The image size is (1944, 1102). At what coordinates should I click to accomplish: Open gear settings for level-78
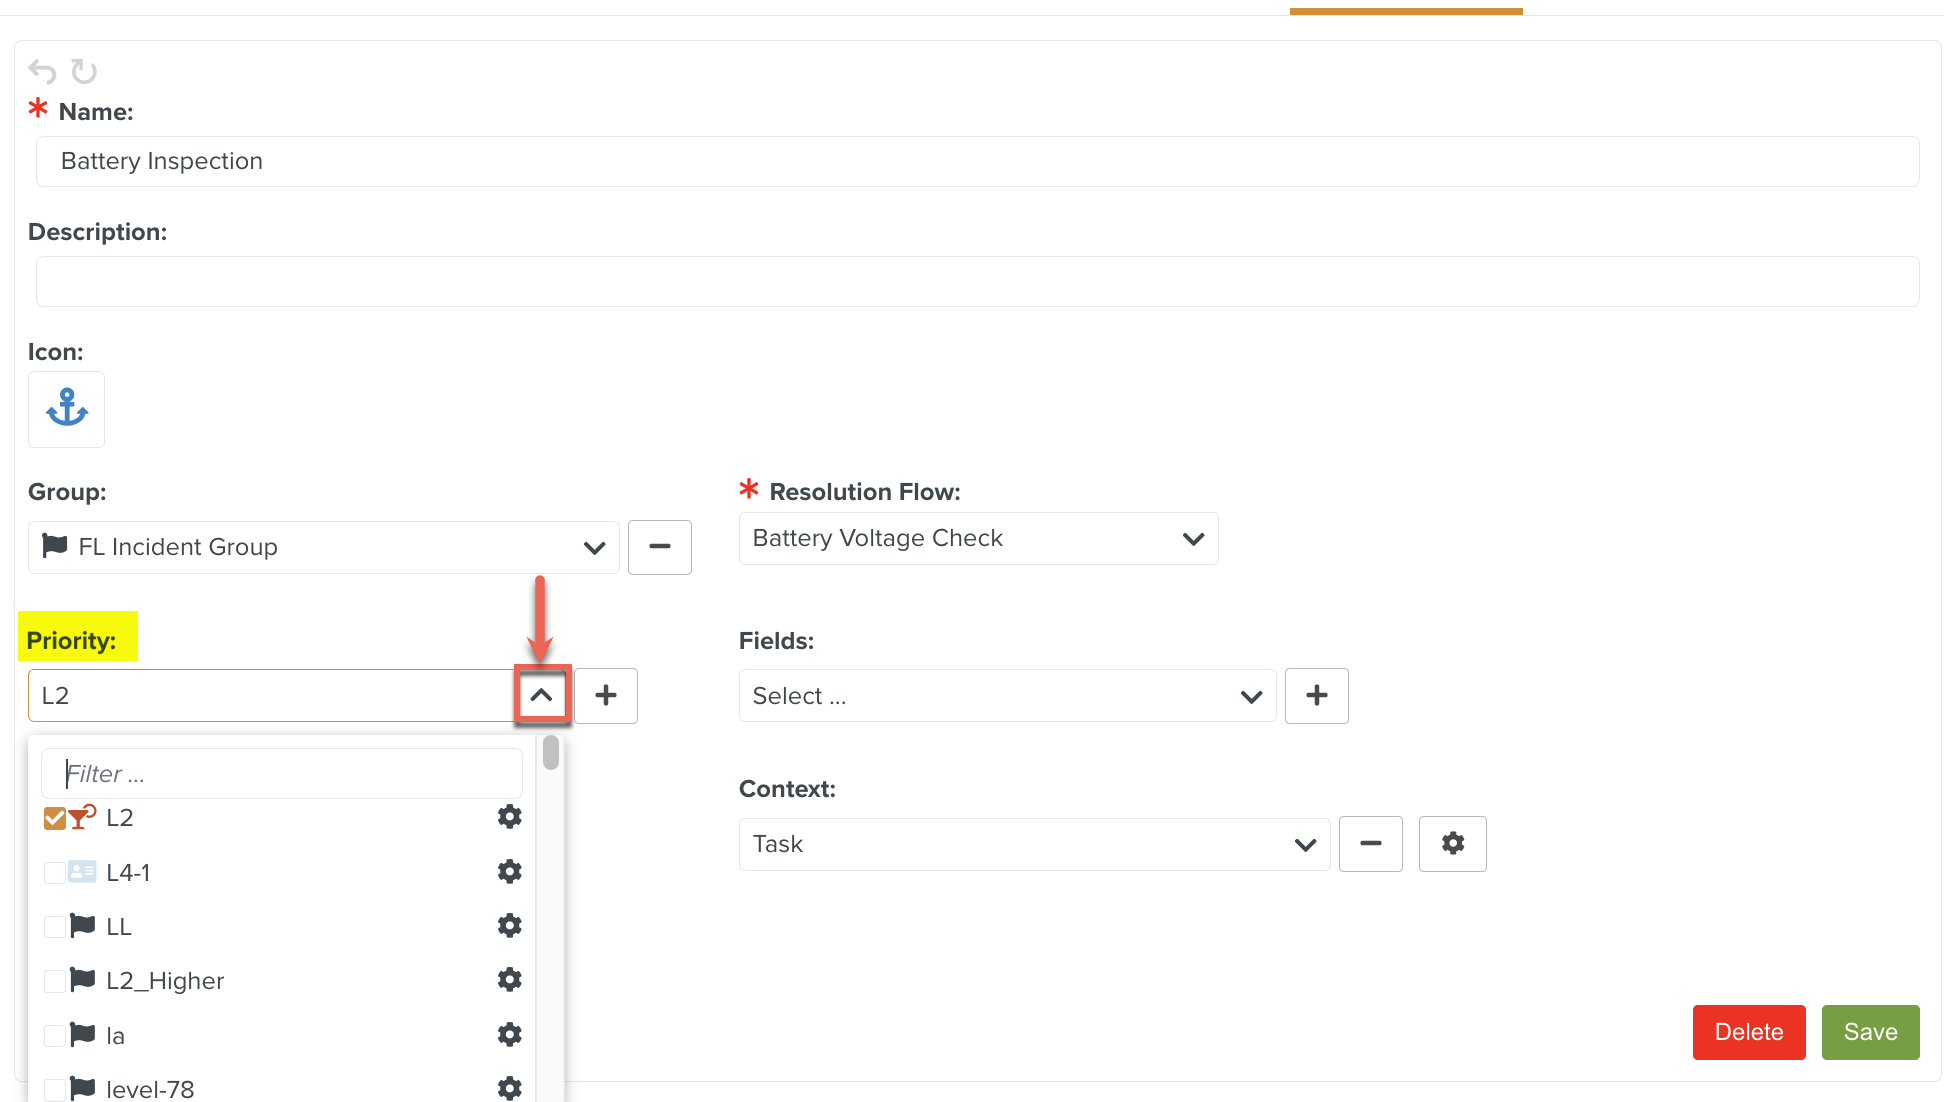(510, 1088)
